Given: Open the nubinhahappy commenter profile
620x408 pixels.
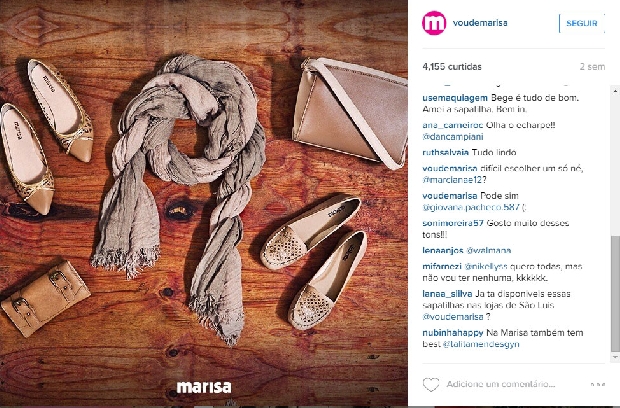Looking at the screenshot, I should 453,333.
